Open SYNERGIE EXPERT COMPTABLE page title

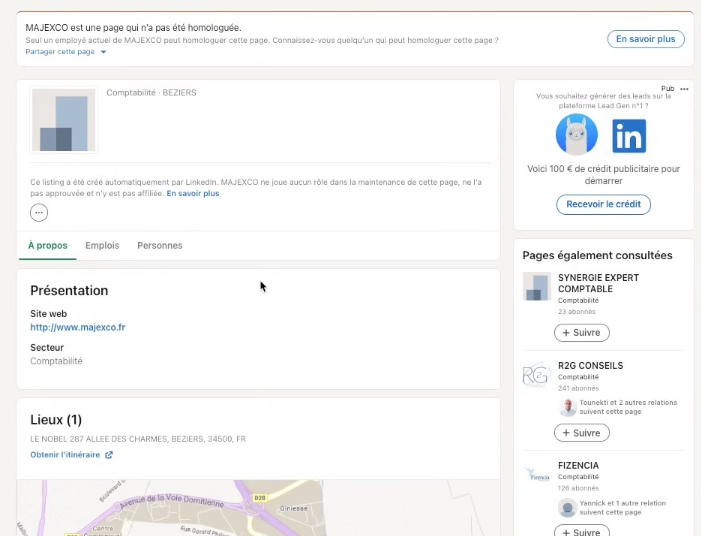[x=598, y=283]
